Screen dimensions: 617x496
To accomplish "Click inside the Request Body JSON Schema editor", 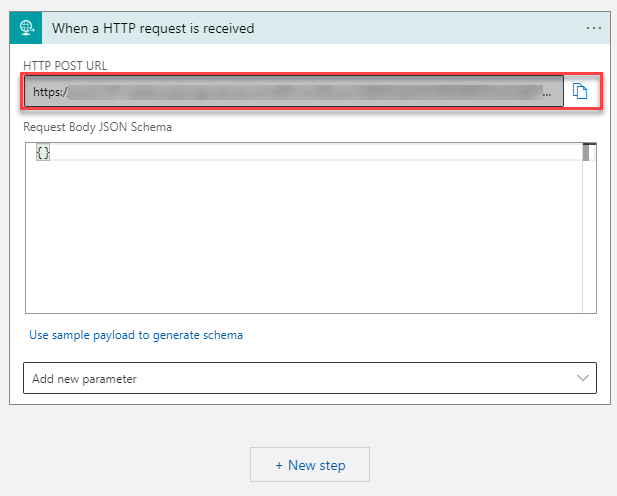I will pyautogui.click(x=300, y=230).
